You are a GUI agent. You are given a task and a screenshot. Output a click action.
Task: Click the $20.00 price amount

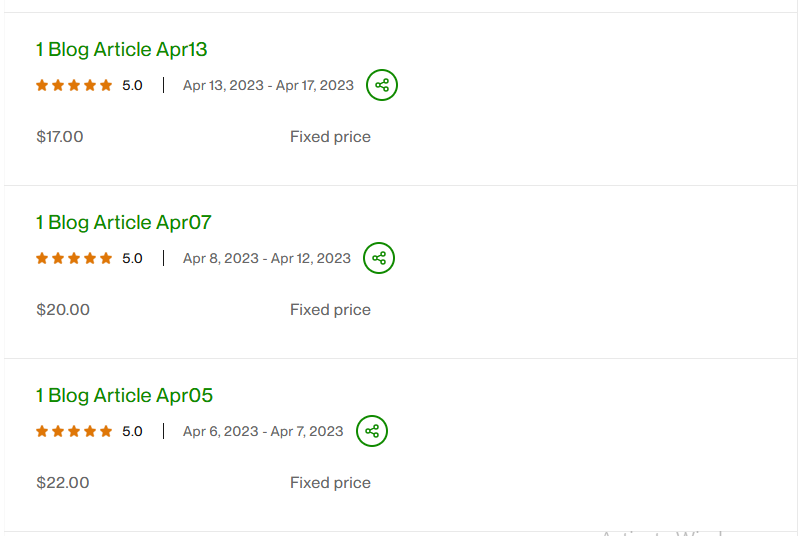63,310
